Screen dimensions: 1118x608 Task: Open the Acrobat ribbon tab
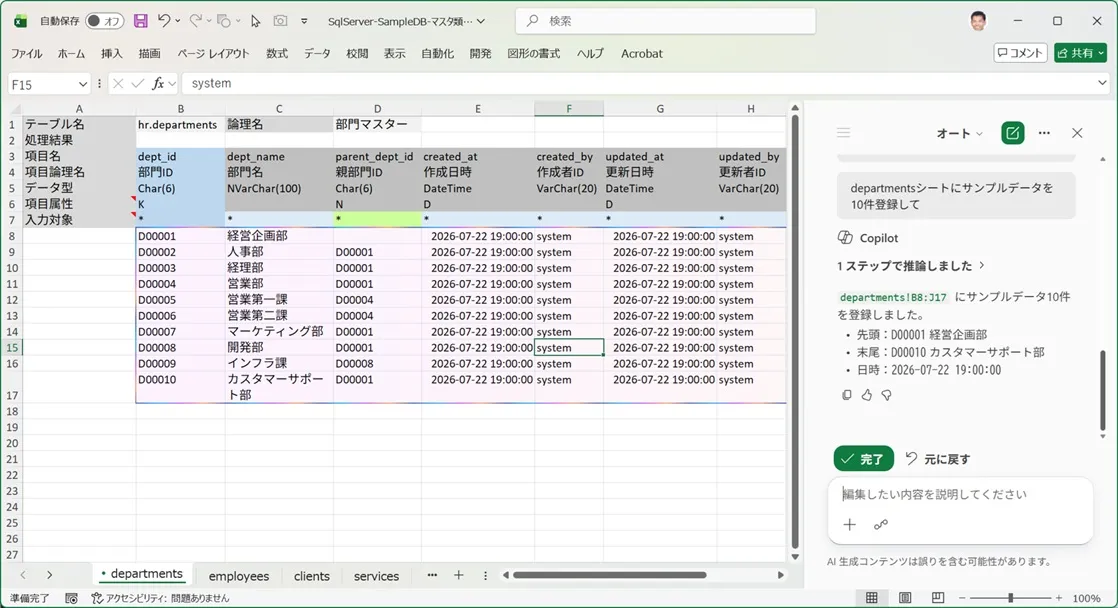click(x=642, y=53)
